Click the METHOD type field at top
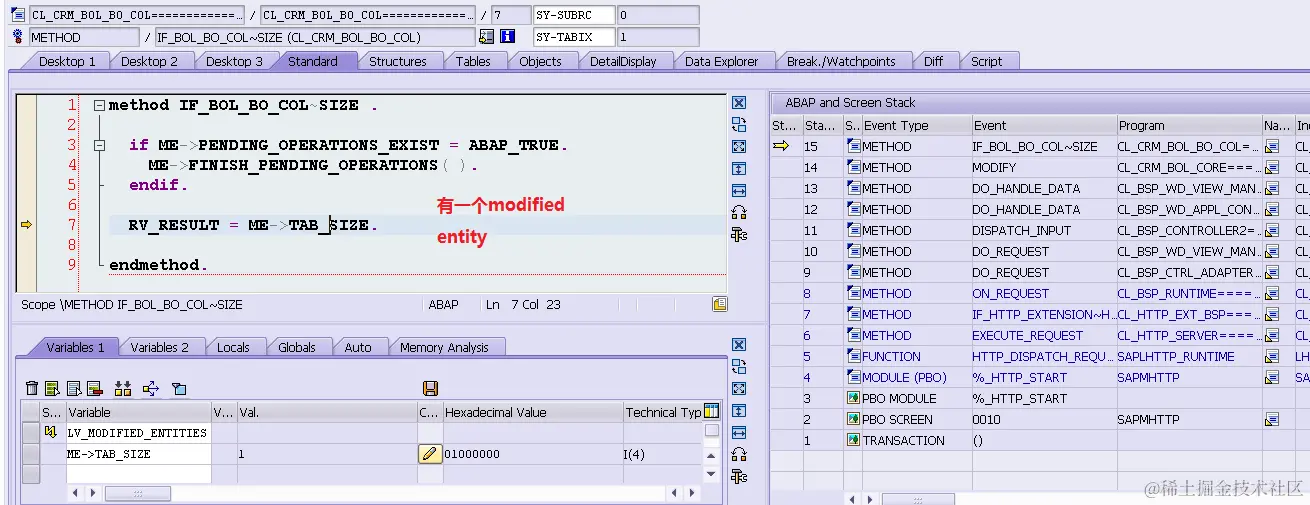1310x505 pixels. pos(84,37)
